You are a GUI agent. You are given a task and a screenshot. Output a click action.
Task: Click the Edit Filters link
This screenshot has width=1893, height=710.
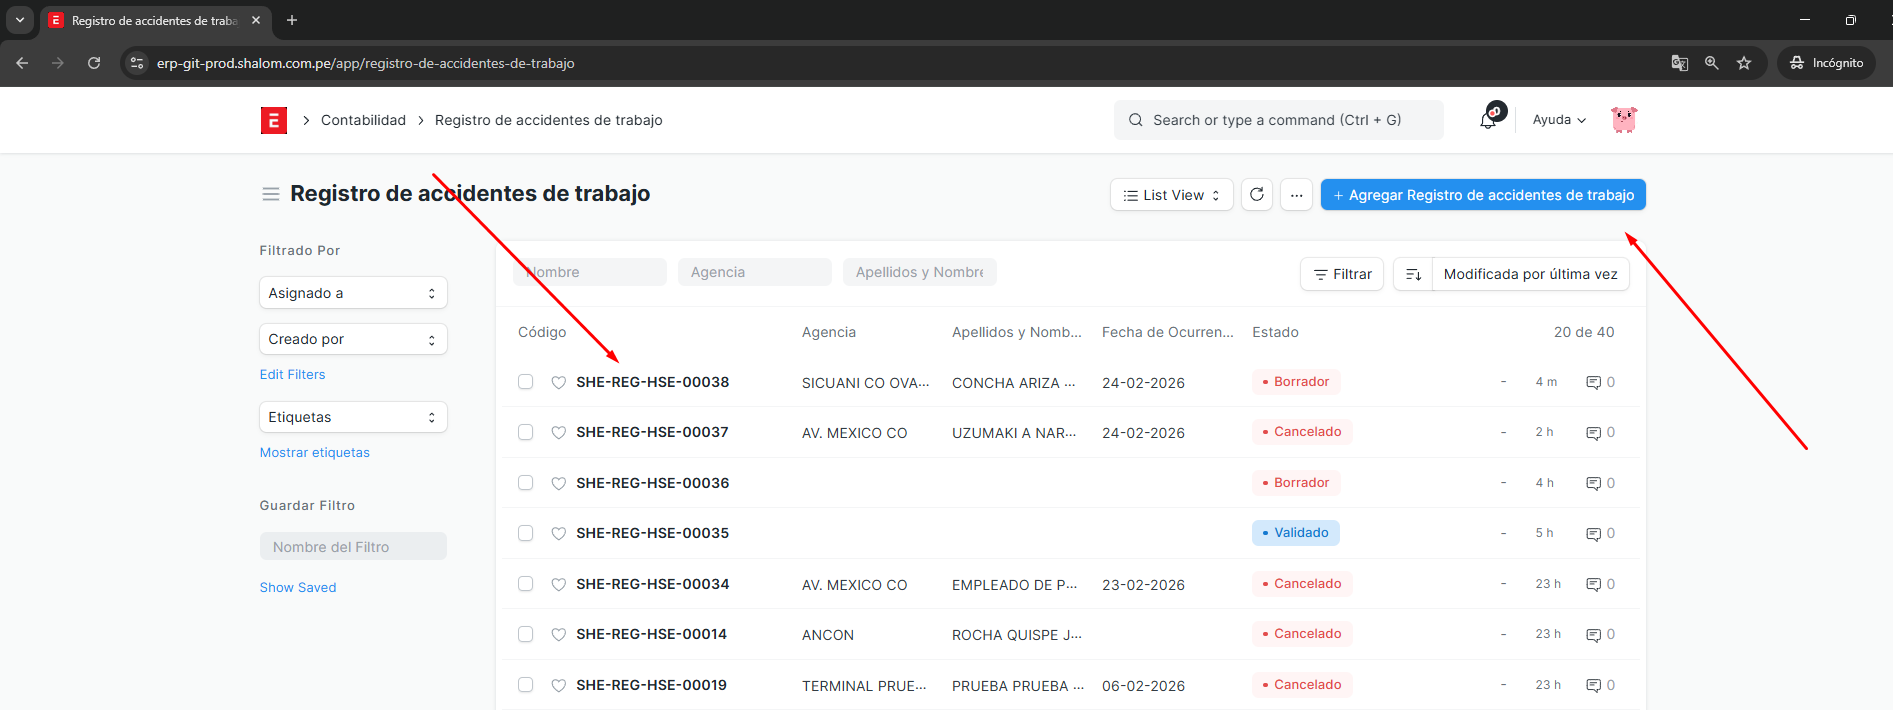click(x=292, y=374)
